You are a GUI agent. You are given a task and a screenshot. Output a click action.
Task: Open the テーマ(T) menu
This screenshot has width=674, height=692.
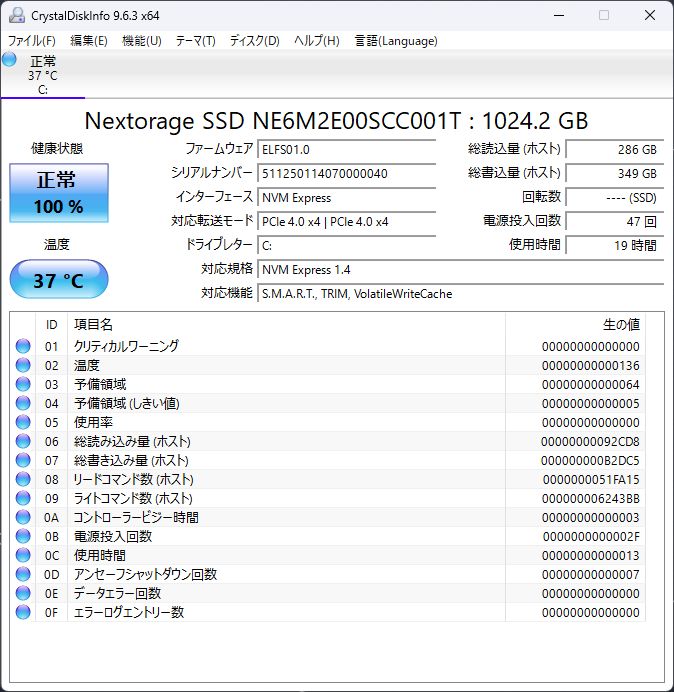[x=195, y=41]
